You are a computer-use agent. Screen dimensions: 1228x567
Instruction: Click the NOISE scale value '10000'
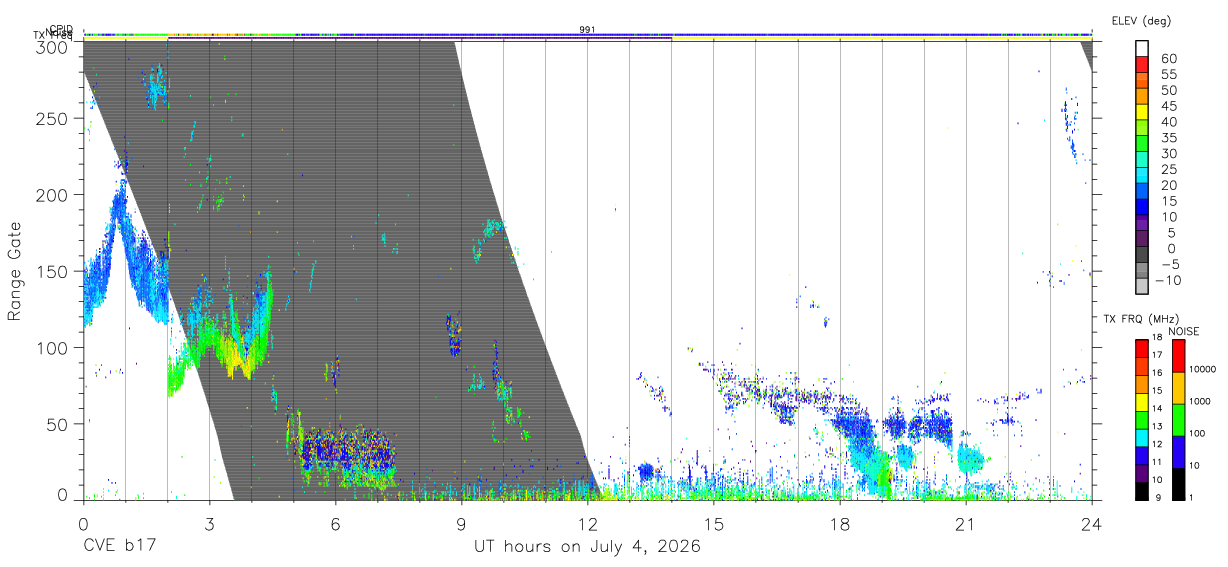coord(1203,369)
